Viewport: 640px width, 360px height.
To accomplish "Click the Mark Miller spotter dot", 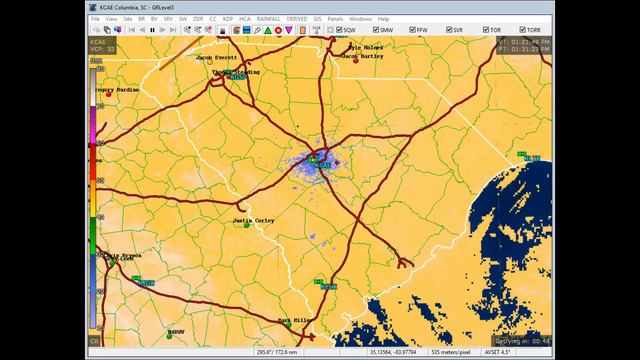I will (x=289, y=325).
